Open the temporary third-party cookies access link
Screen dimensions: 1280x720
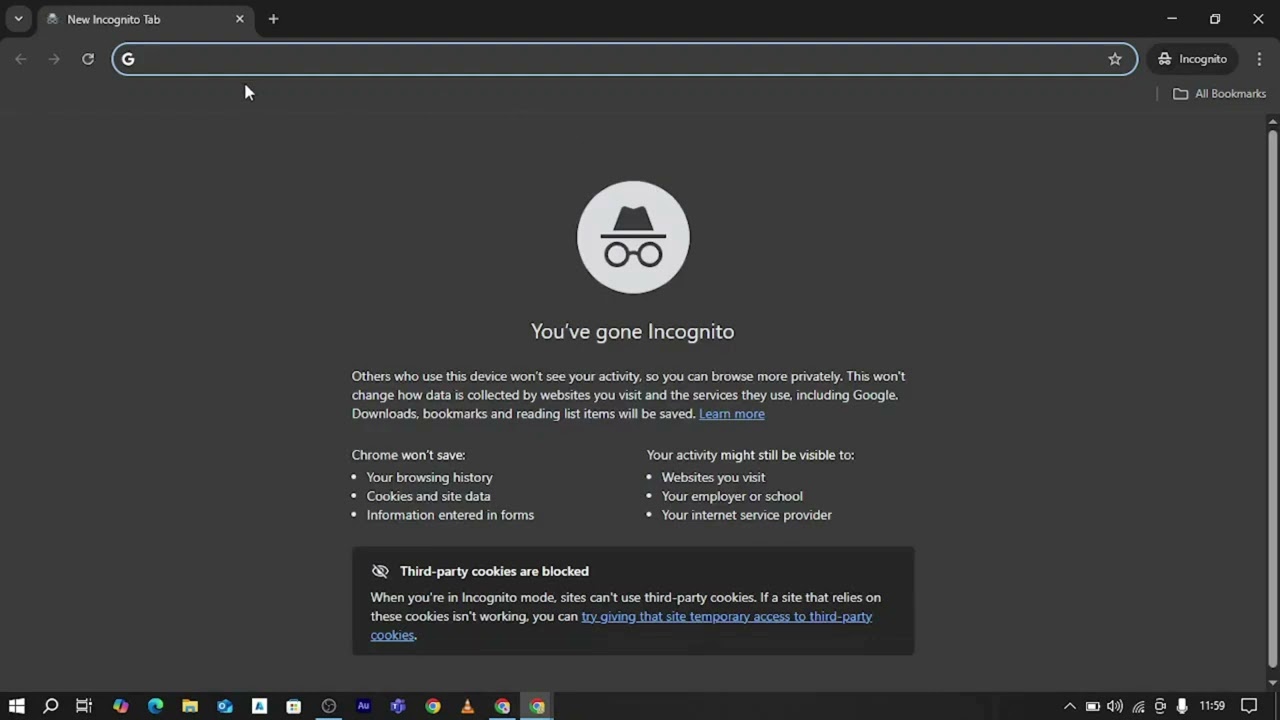point(622,626)
